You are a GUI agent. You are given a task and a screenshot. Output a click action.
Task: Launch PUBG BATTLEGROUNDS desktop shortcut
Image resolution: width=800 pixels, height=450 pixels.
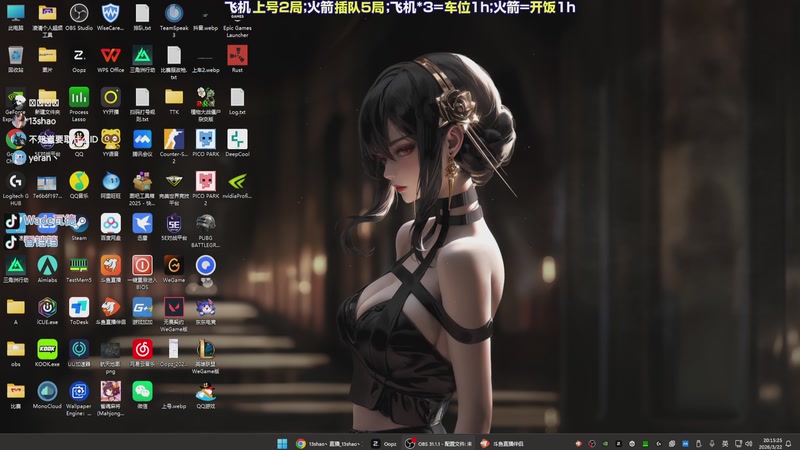point(206,223)
